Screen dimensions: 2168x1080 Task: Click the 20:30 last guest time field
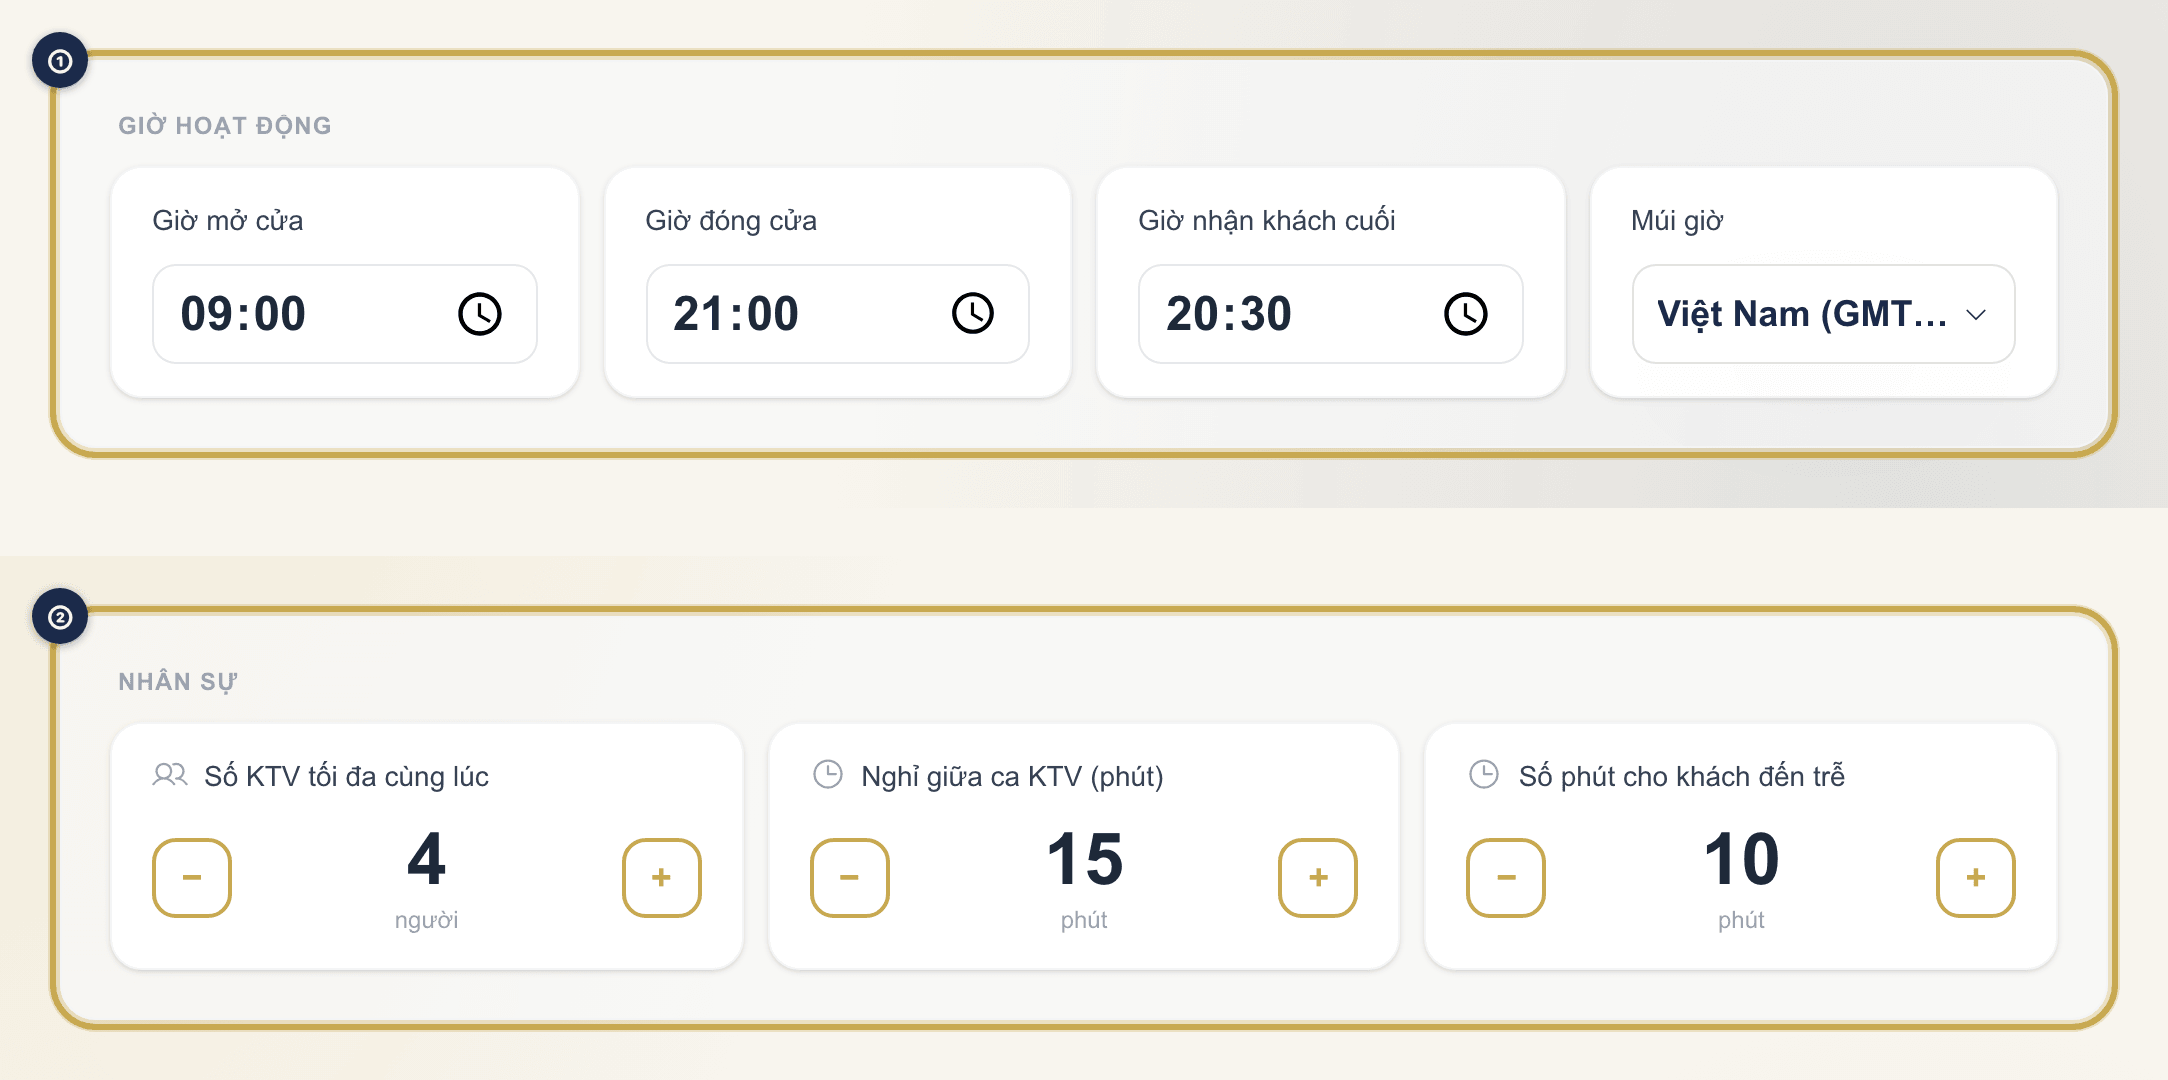coord(1331,314)
